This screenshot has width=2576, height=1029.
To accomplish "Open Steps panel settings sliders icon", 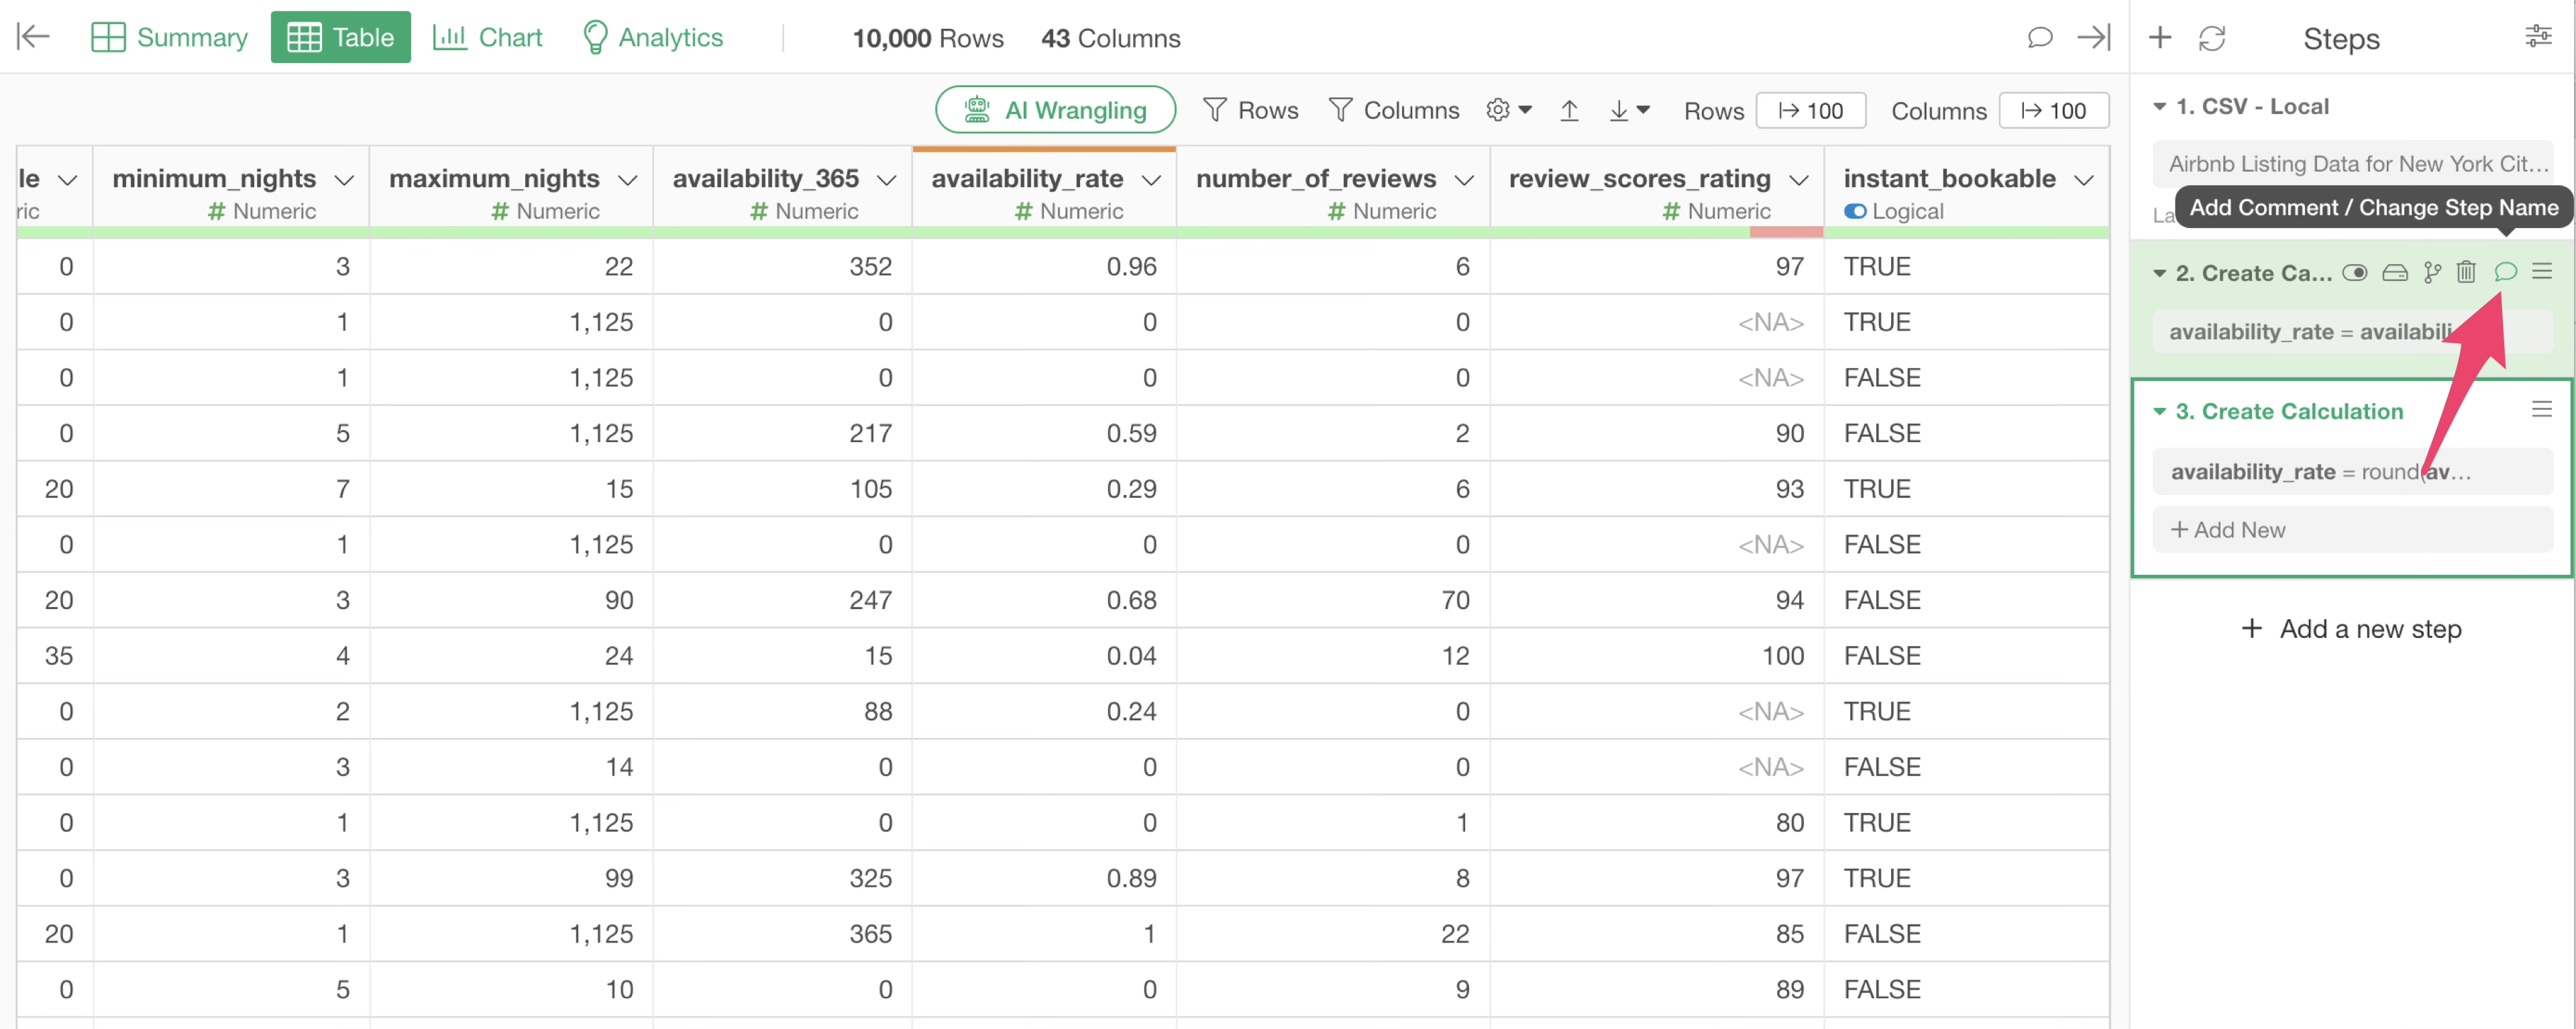I will coord(2538,37).
